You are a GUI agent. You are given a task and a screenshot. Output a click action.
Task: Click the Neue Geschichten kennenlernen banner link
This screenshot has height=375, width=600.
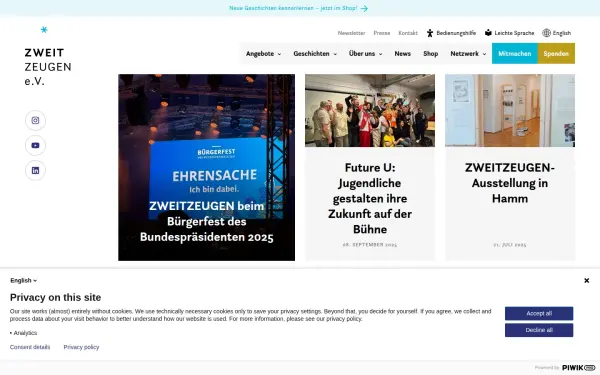(x=293, y=8)
